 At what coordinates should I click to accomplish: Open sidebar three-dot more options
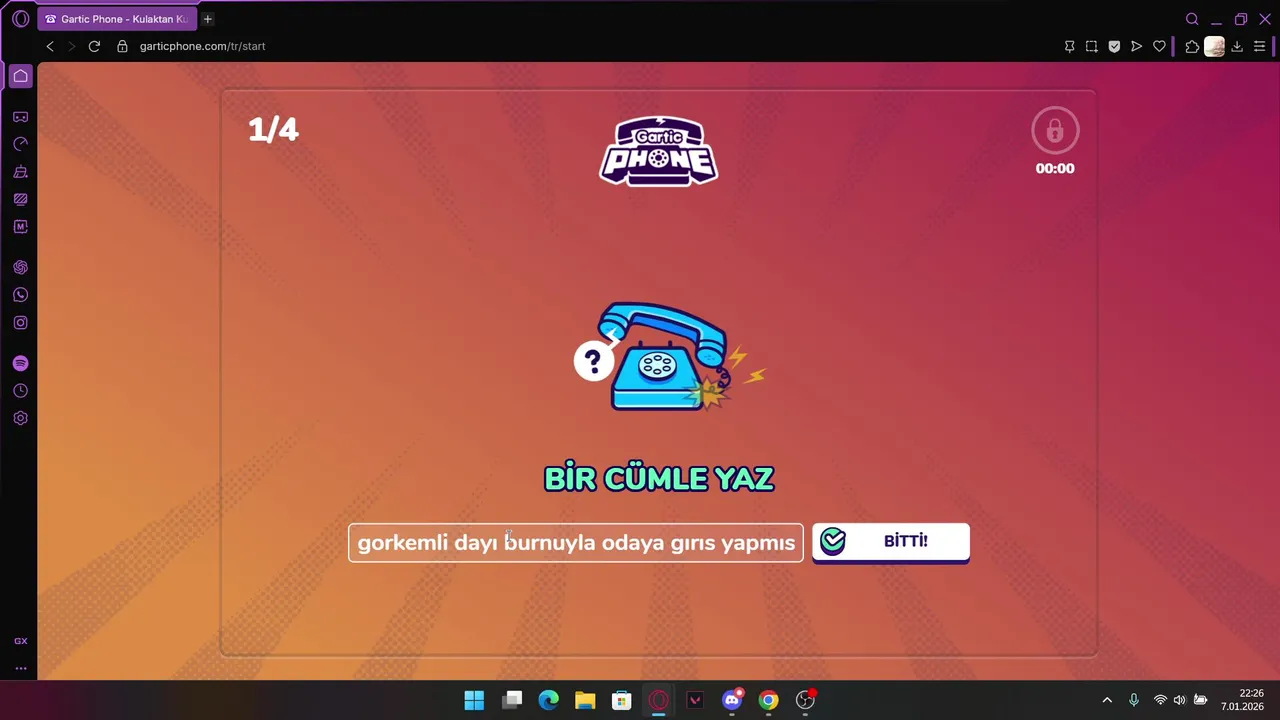coord(20,668)
